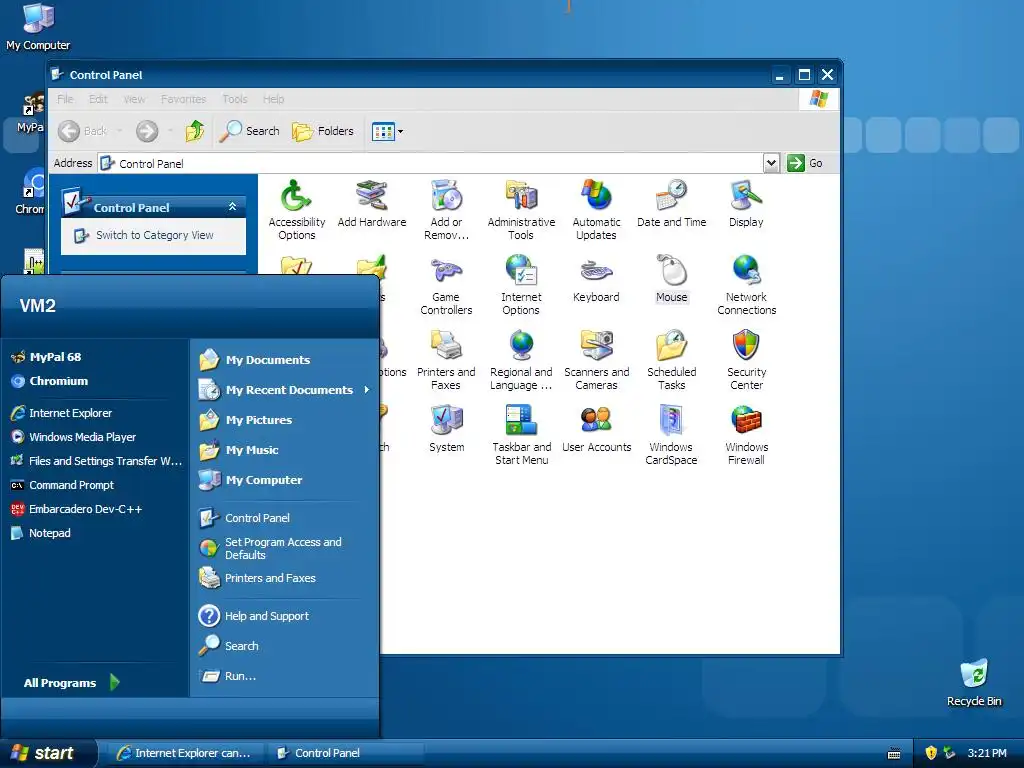This screenshot has width=1024, height=768.
Task: Open Files and Settings Transfer Wizard
Action: pyautogui.click(x=96, y=461)
